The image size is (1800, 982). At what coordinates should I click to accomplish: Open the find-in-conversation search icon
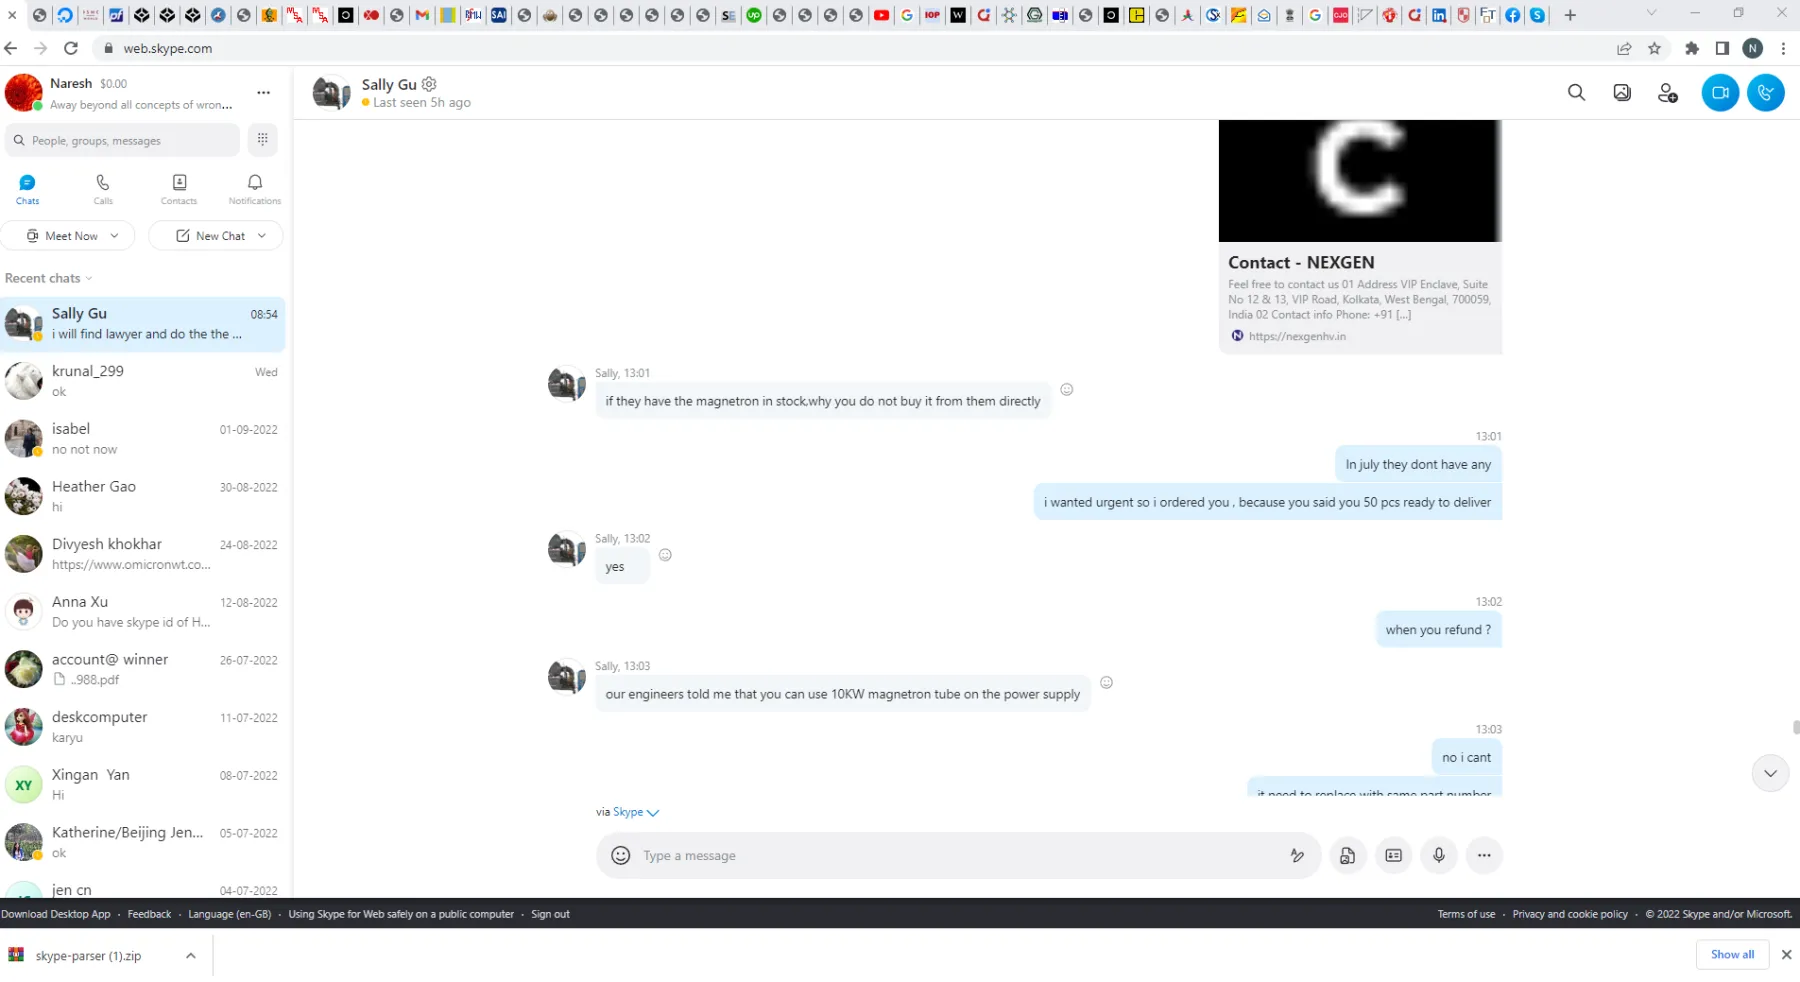1576,93
